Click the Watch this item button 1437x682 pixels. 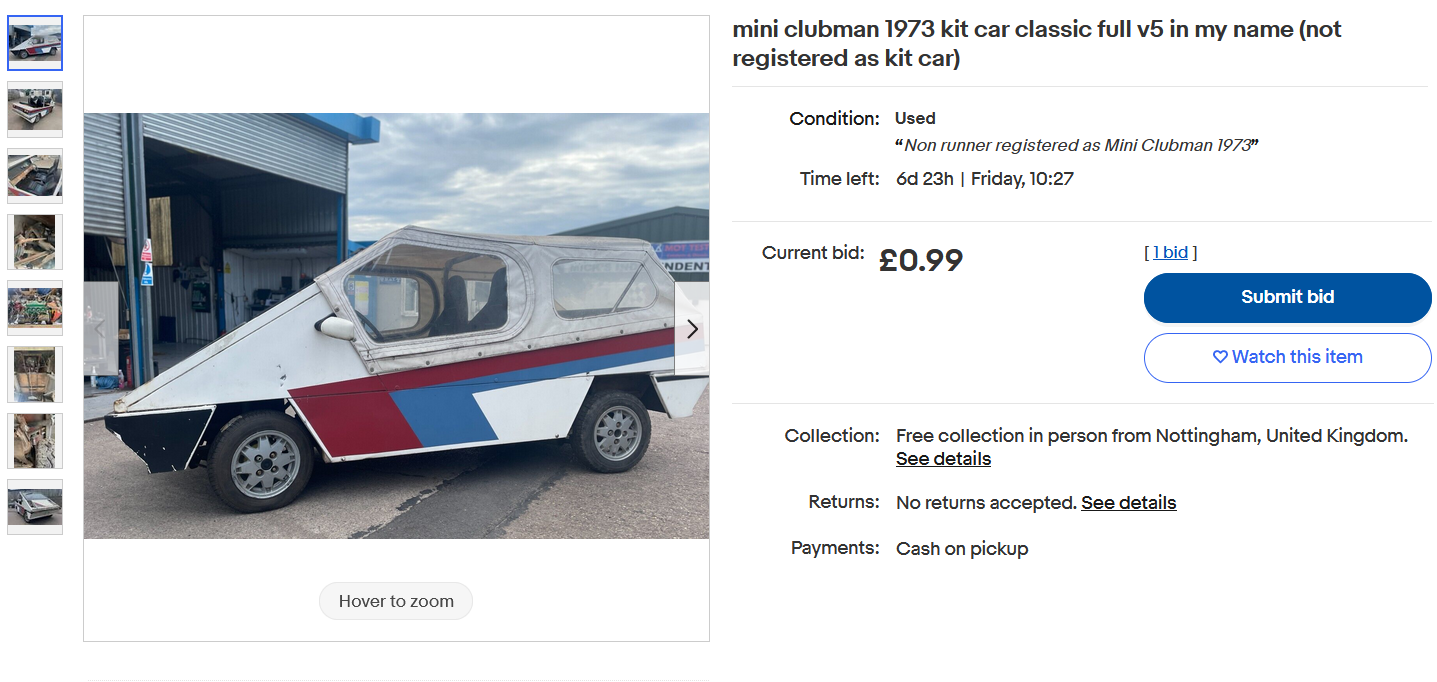point(1287,357)
